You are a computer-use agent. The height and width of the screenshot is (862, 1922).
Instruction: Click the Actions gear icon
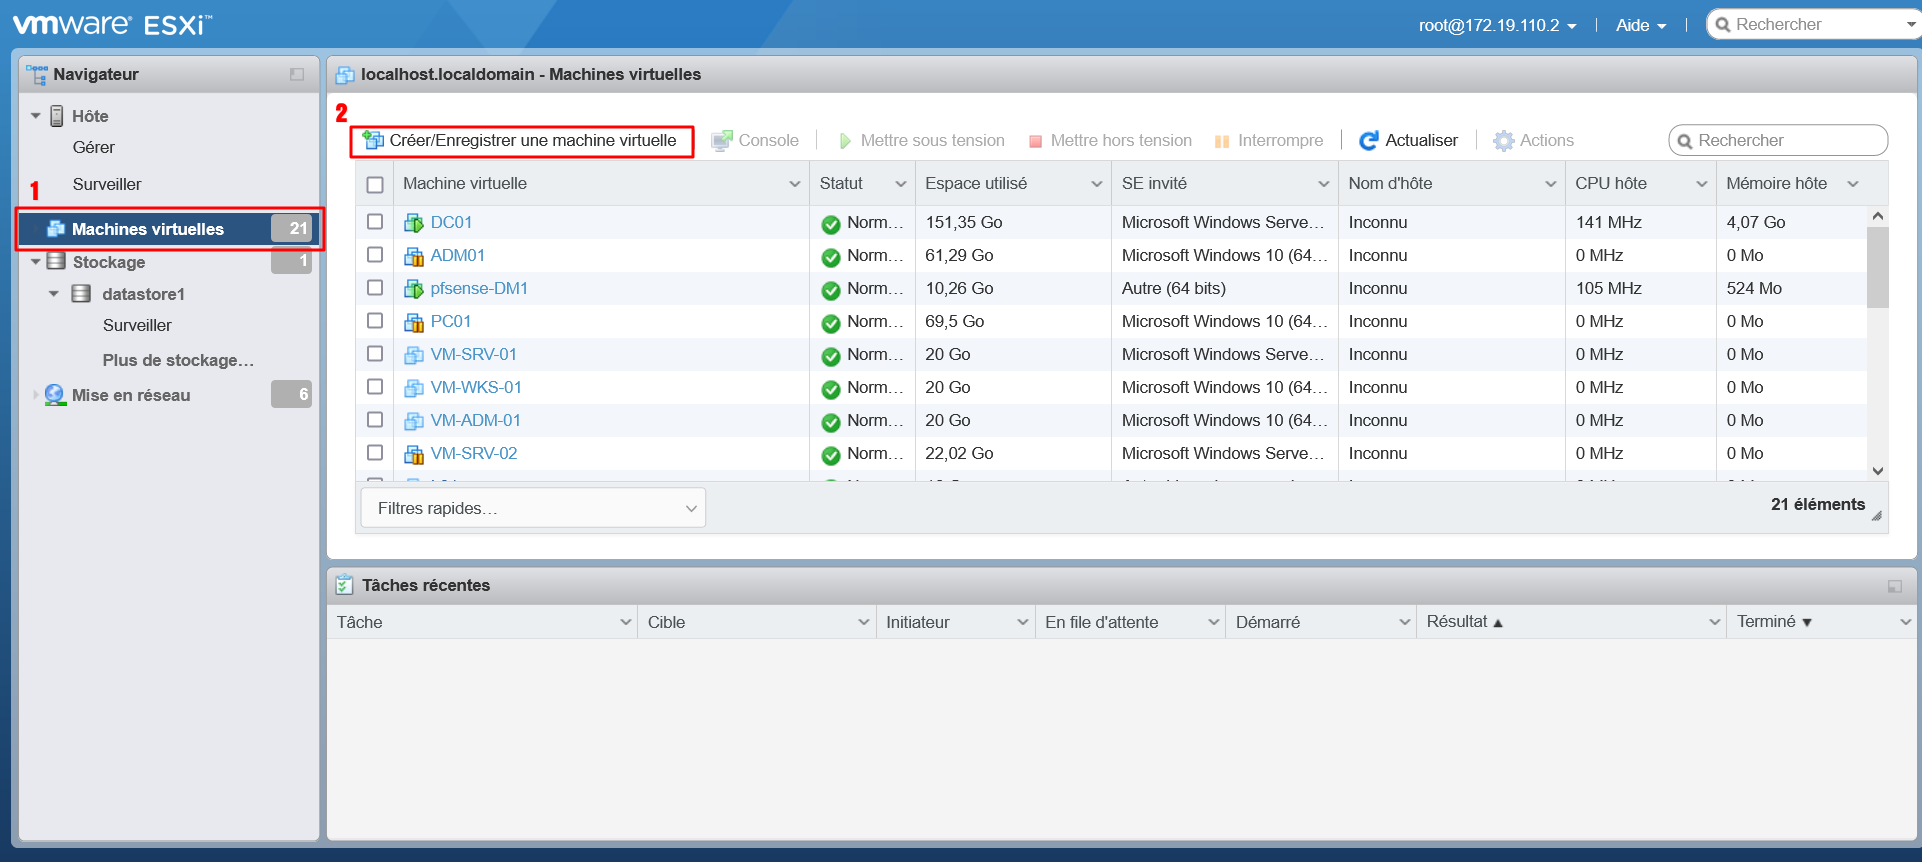1503,141
